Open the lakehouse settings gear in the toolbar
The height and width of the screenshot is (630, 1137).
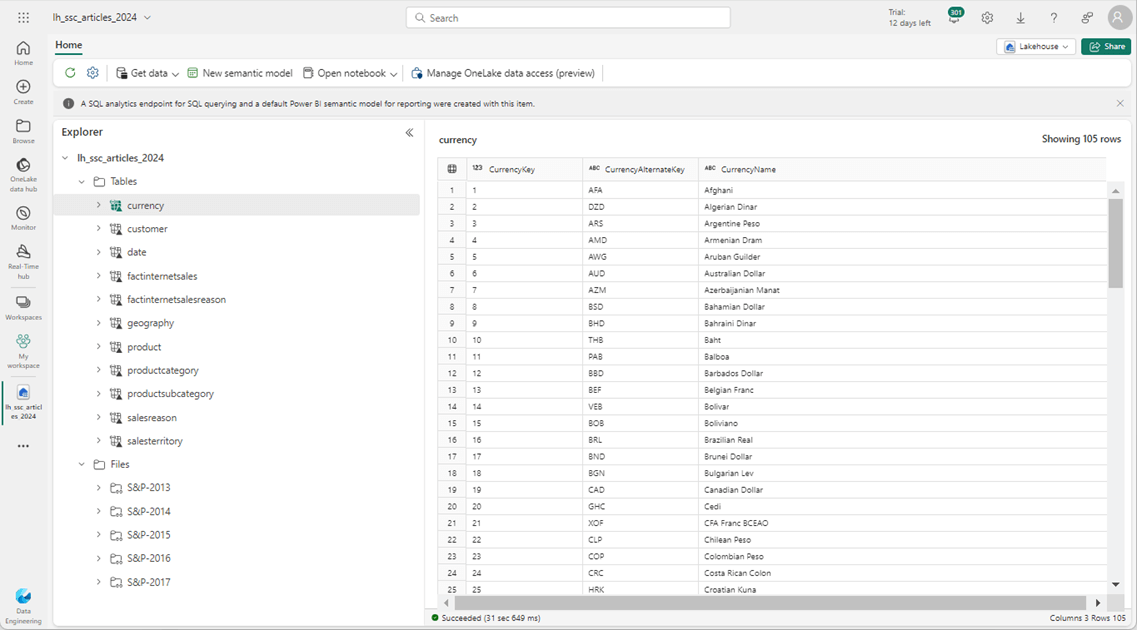click(x=93, y=73)
